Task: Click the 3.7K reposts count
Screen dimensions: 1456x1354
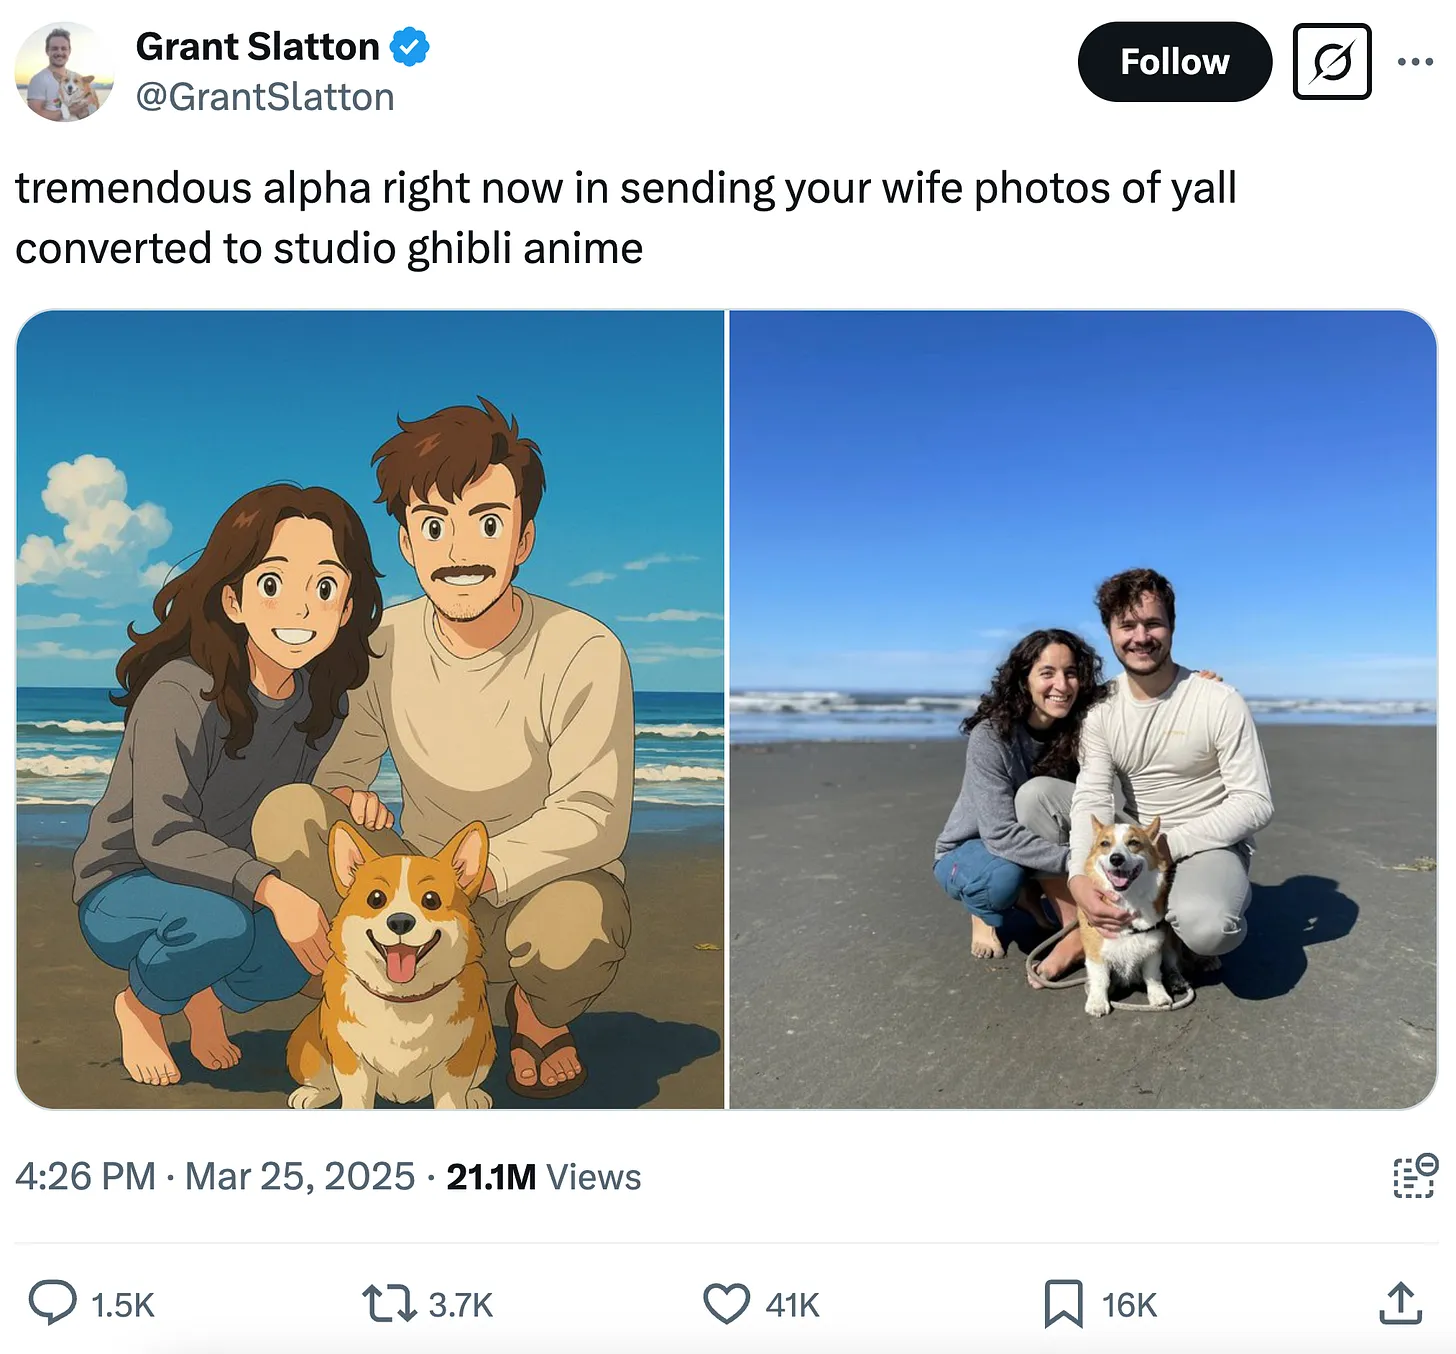Action: pos(461,1305)
